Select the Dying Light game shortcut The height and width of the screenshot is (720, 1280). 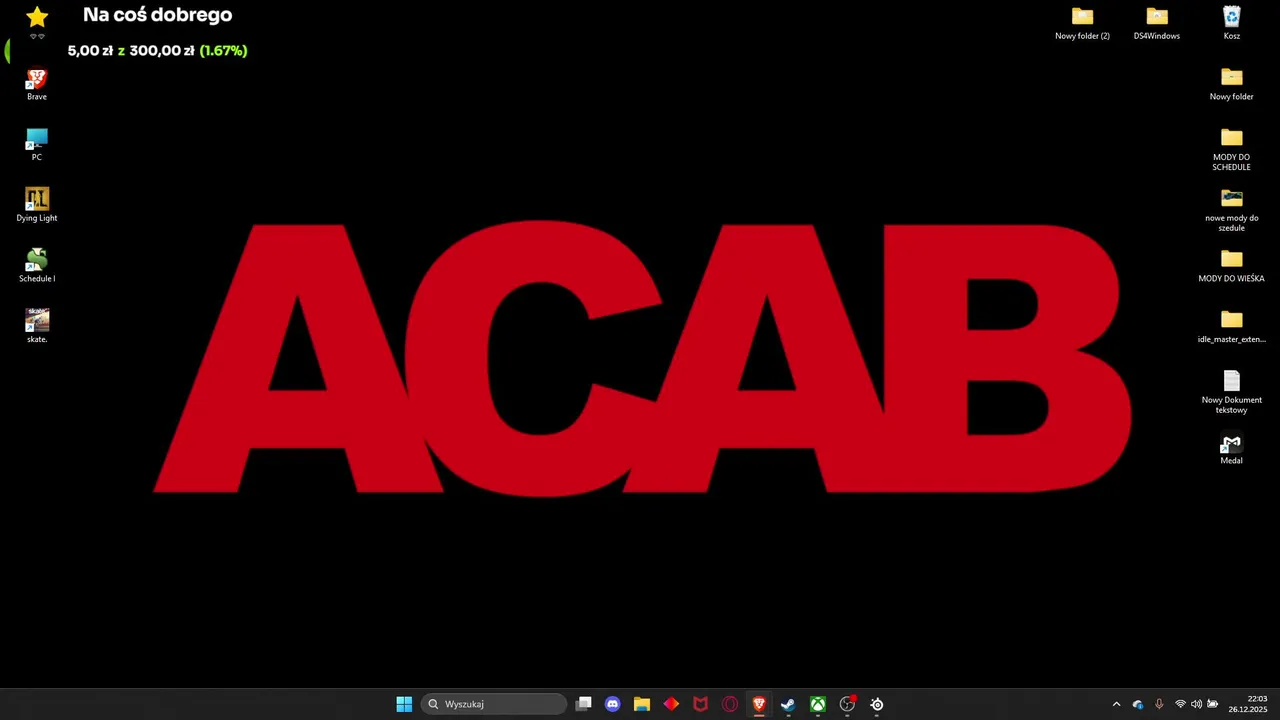[x=37, y=205]
